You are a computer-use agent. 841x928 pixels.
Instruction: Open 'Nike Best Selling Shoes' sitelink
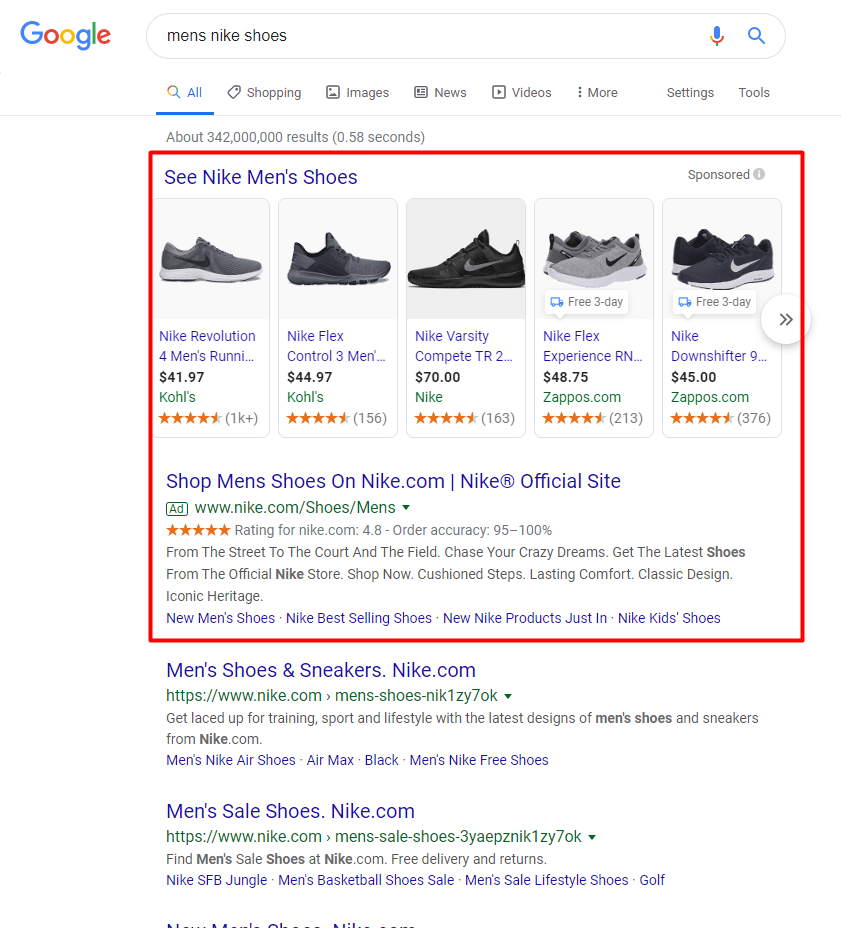click(359, 618)
